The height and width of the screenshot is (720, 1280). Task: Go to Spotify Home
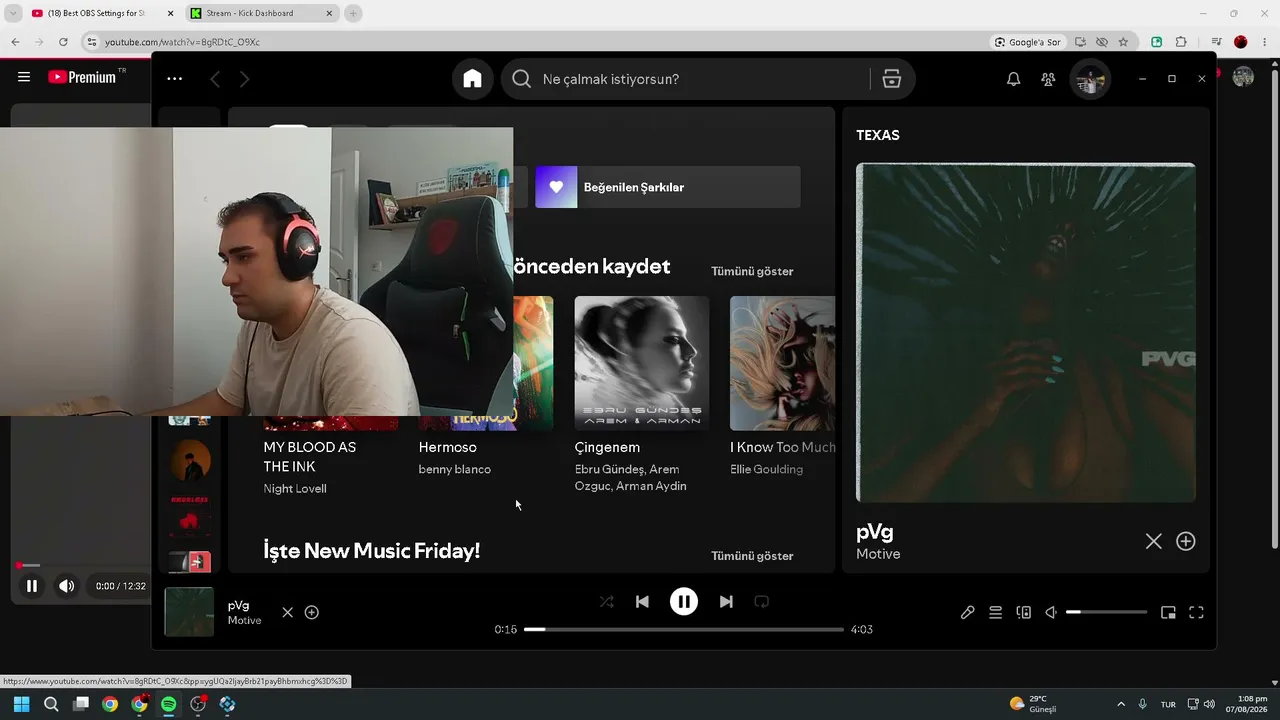[472, 79]
